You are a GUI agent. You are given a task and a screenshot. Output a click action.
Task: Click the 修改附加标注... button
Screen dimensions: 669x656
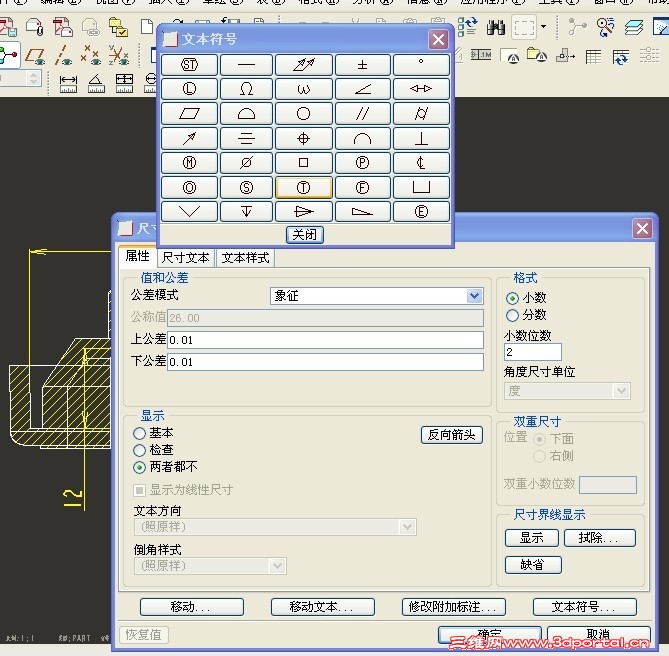point(454,607)
